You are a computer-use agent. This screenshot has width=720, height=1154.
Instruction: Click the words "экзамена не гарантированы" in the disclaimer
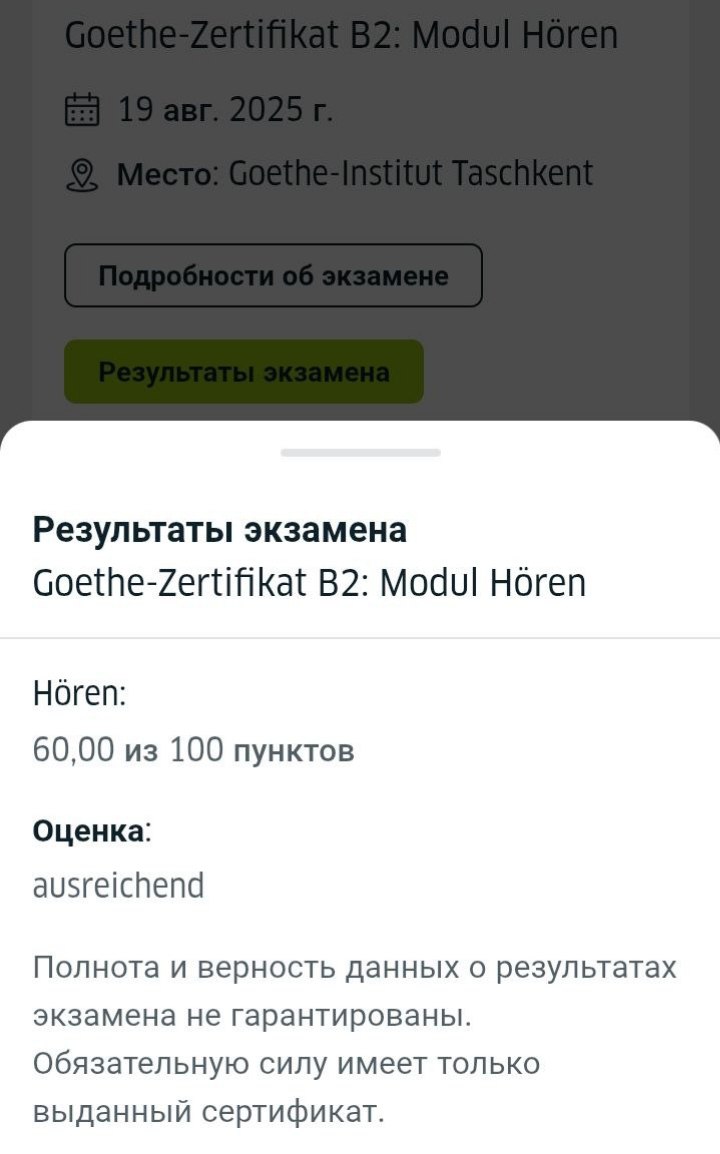point(251,1016)
